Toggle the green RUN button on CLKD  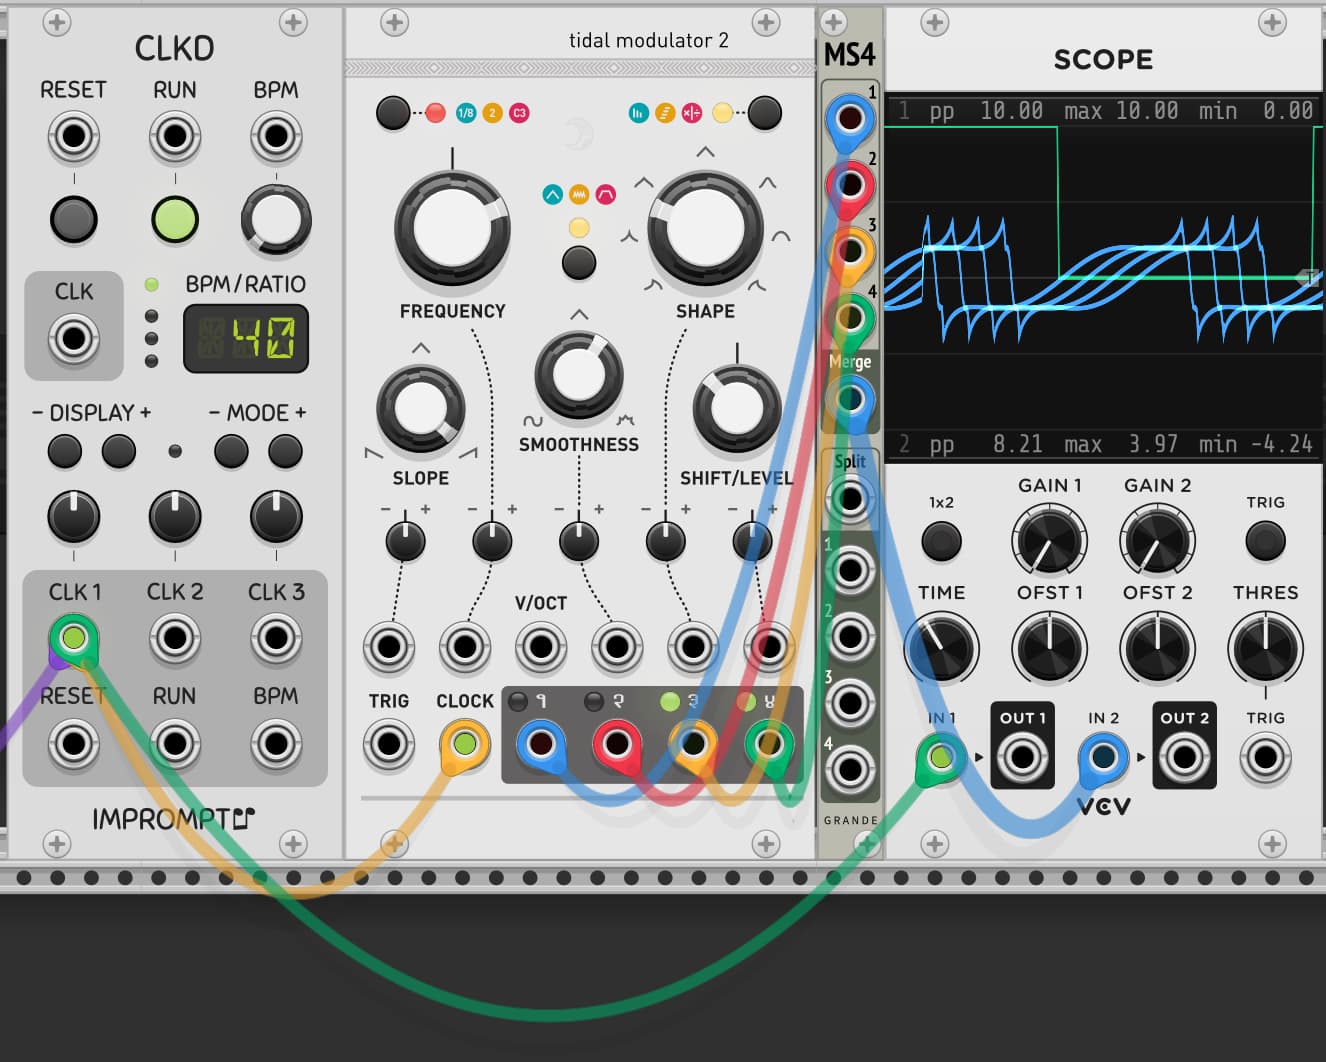point(175,220)
